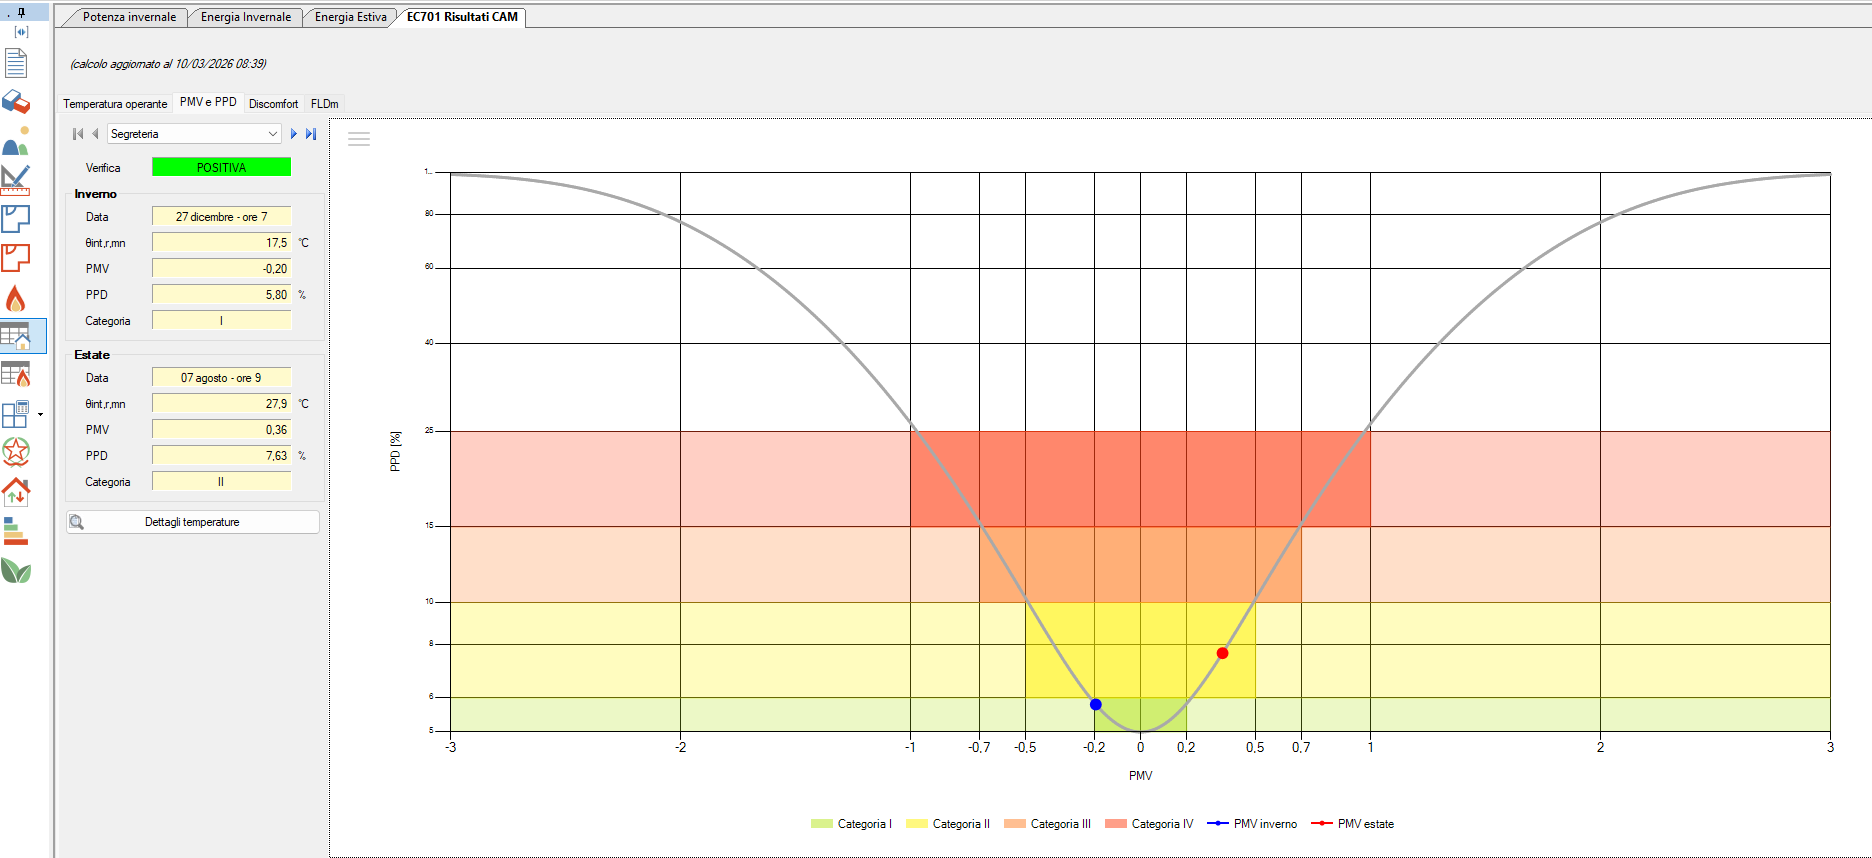1872x858 pixels.
Task: Click the table with flame sidebar icon
Action: (x=16, y=374)
